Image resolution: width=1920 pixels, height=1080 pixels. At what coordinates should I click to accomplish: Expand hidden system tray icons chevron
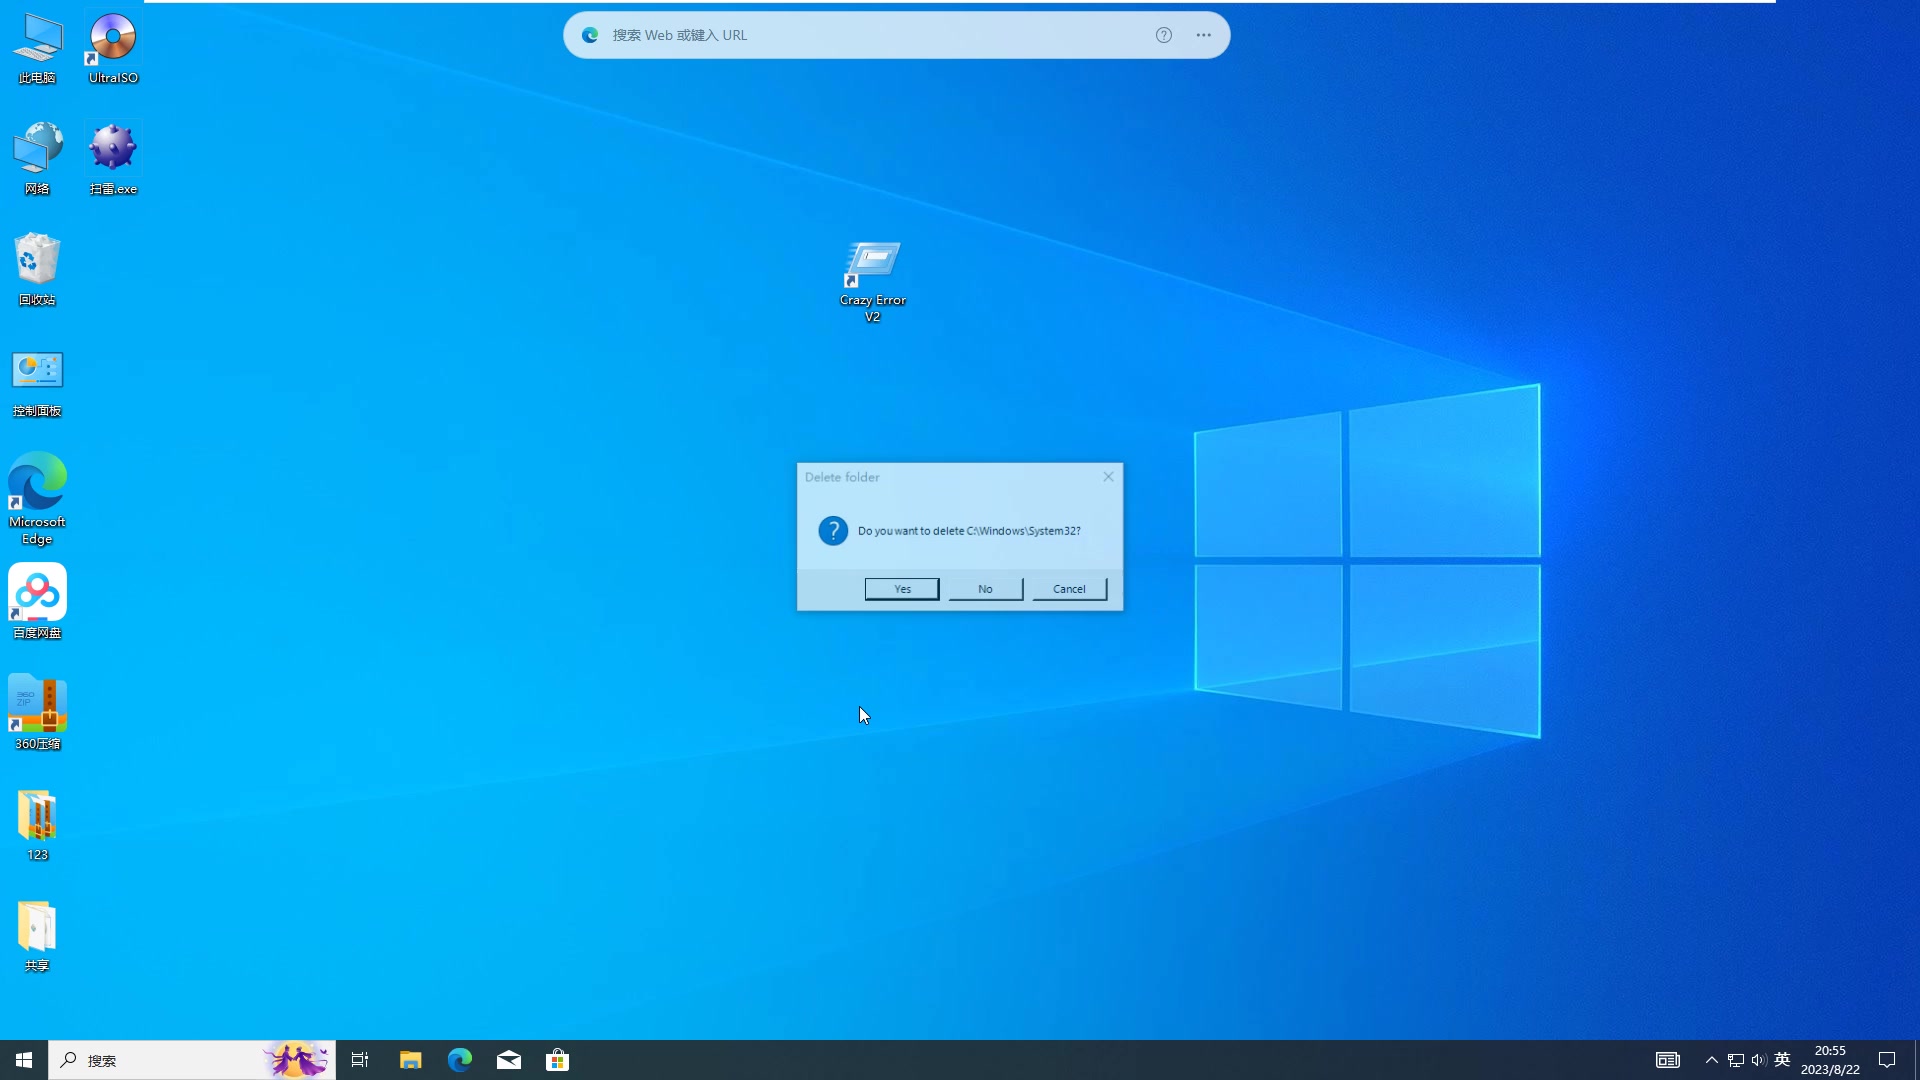(x=1711, y=1060)
